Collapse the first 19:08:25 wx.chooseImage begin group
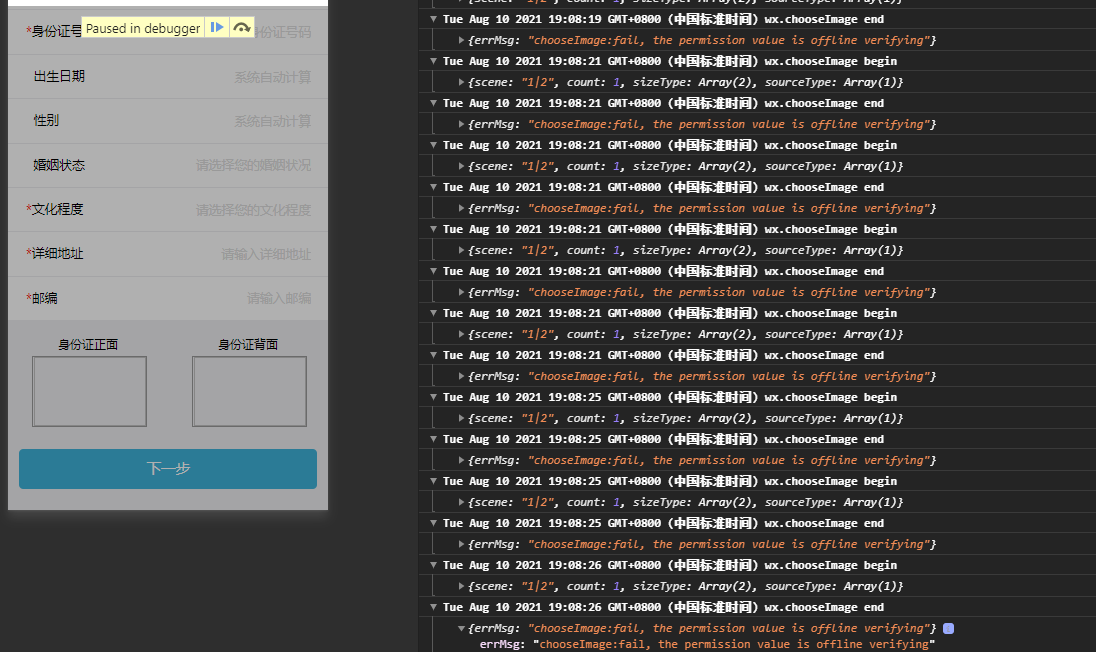The width and height of the screenshot is (1096, 652). tap(433, 398)
